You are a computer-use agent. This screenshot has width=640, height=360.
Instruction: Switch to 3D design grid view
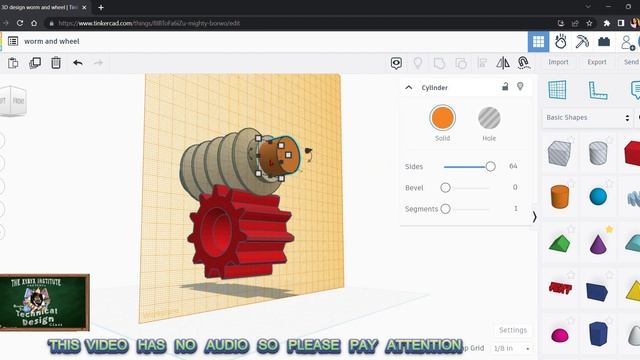click(538, 42)
